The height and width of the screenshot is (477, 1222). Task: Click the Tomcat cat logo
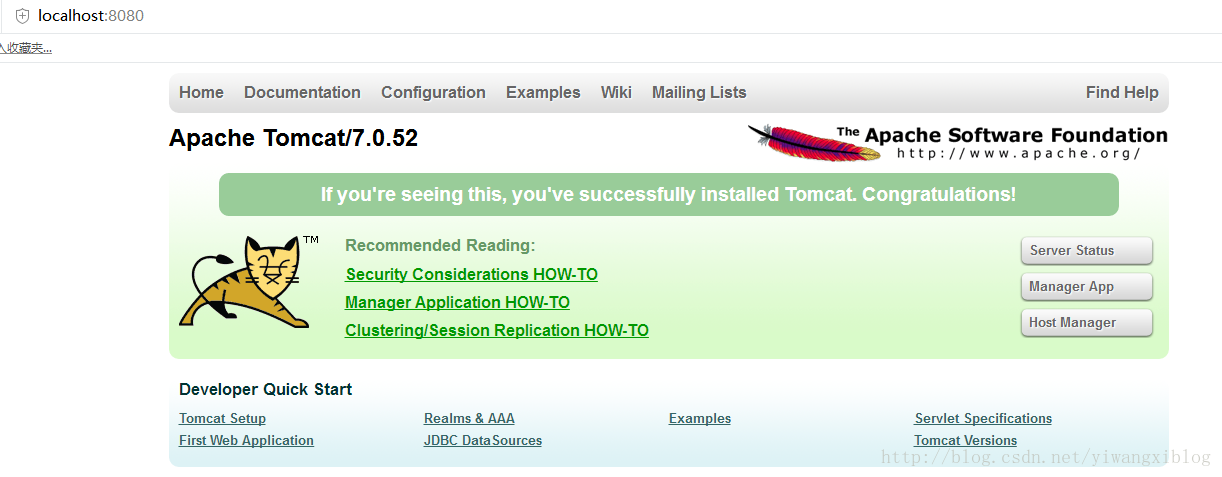247,281
